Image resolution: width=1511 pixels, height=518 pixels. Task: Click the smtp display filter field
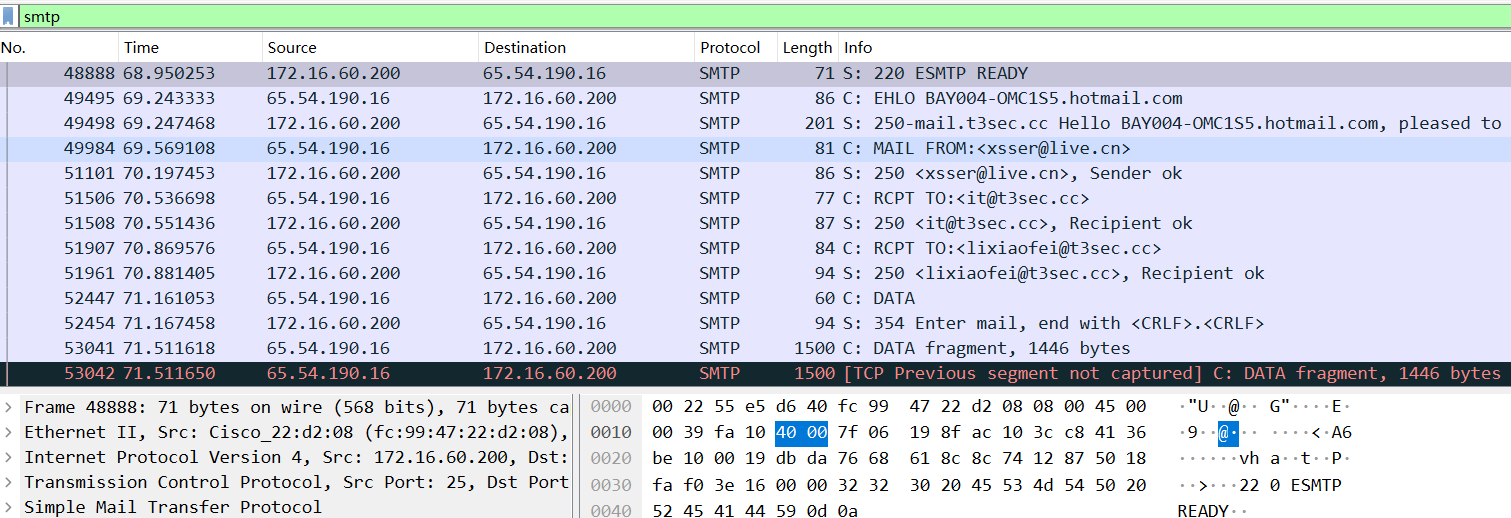[x=764, y=17]
